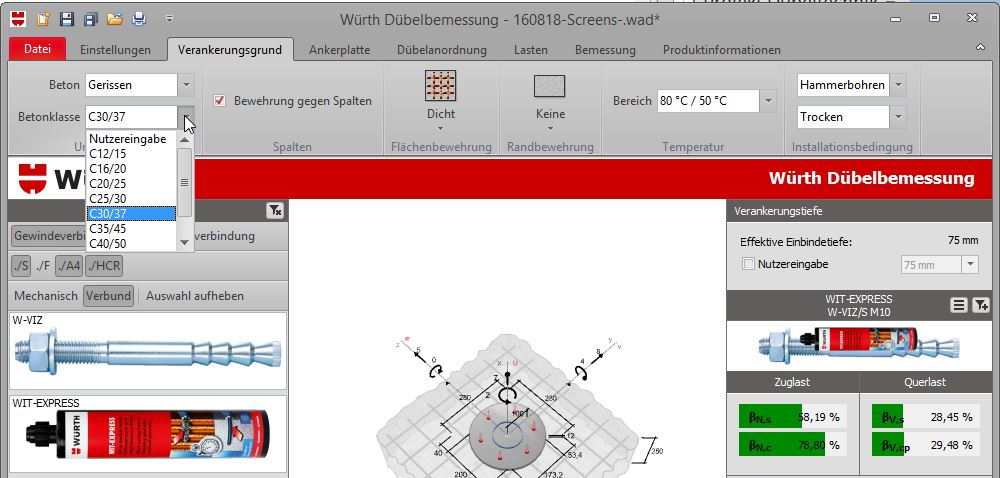Open the Produktinformationen tab
The width and height of the screenshot is (1000, 478).
(722, 50)
